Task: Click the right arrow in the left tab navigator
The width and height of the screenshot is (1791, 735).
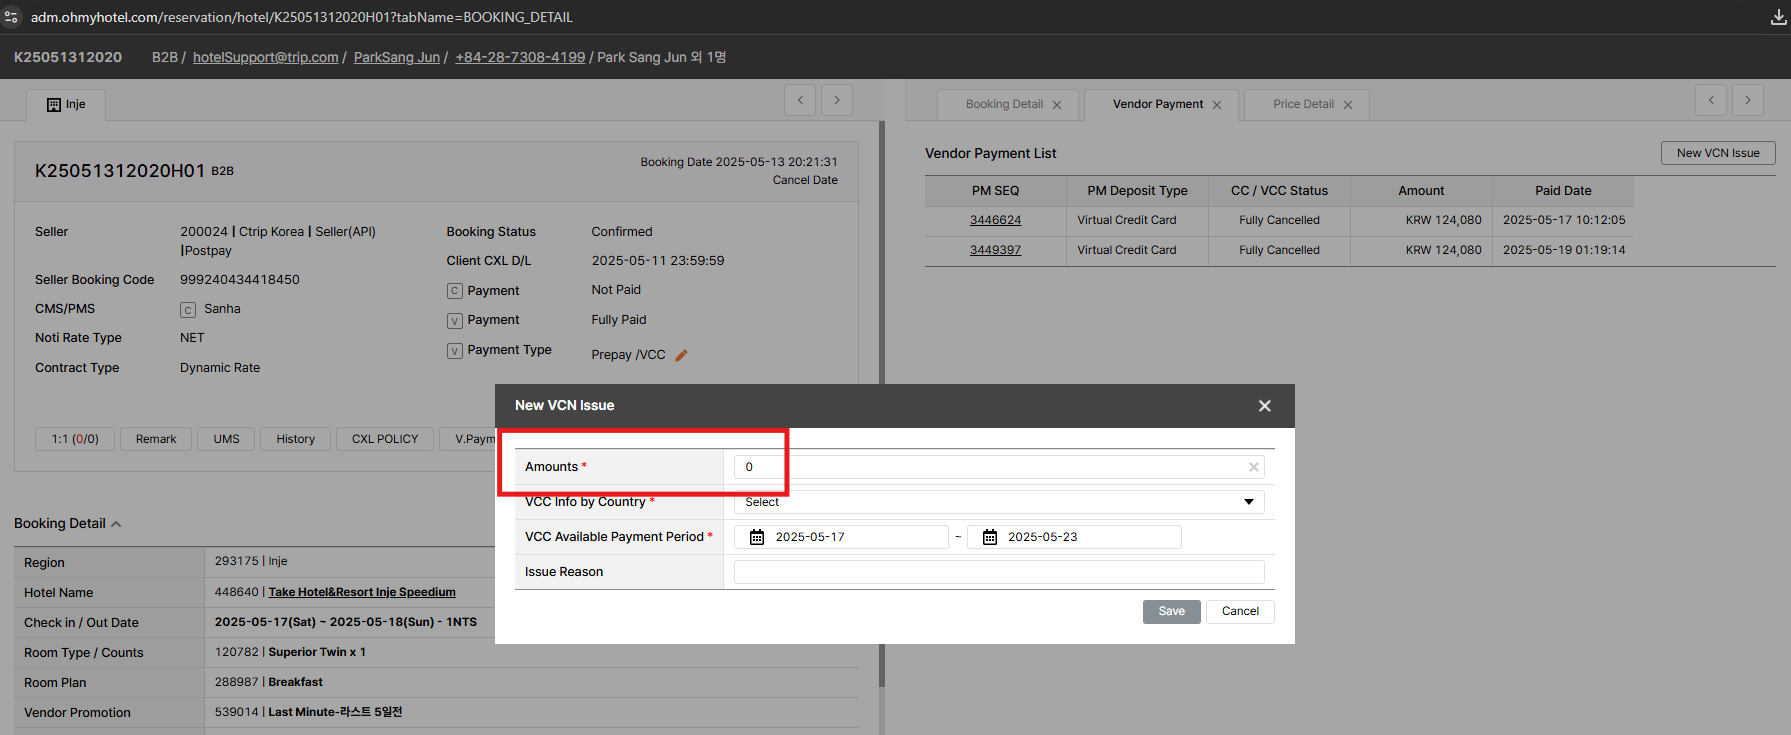Action: click(x=837, y=100)
